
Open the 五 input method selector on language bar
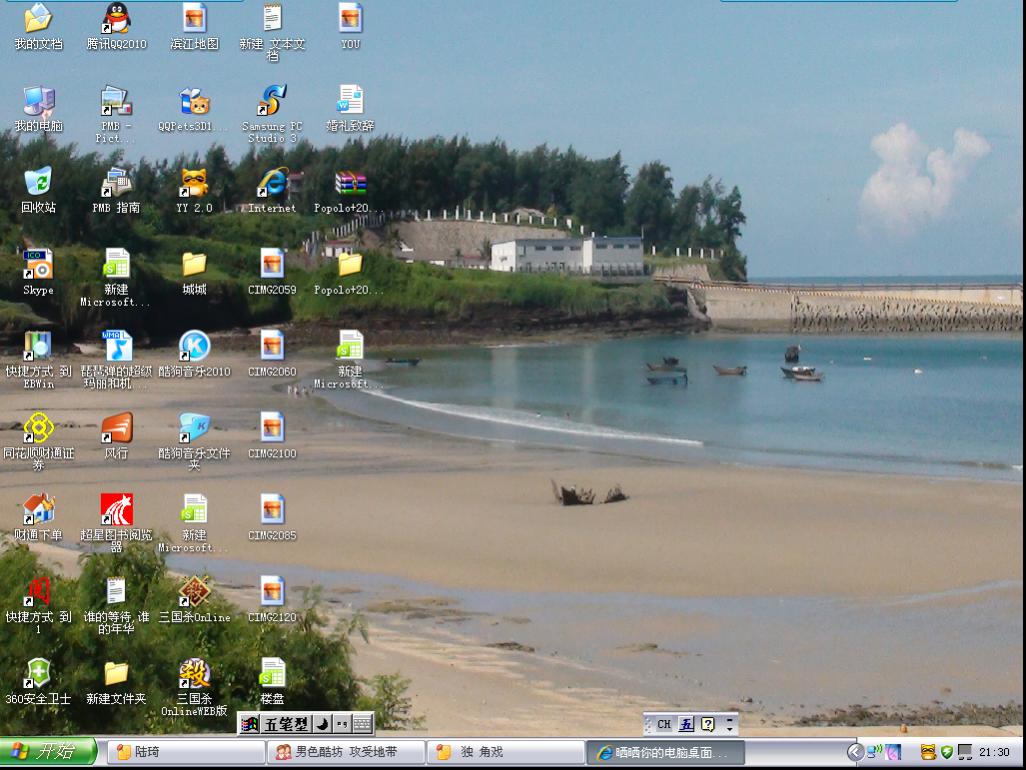(686, 724)
